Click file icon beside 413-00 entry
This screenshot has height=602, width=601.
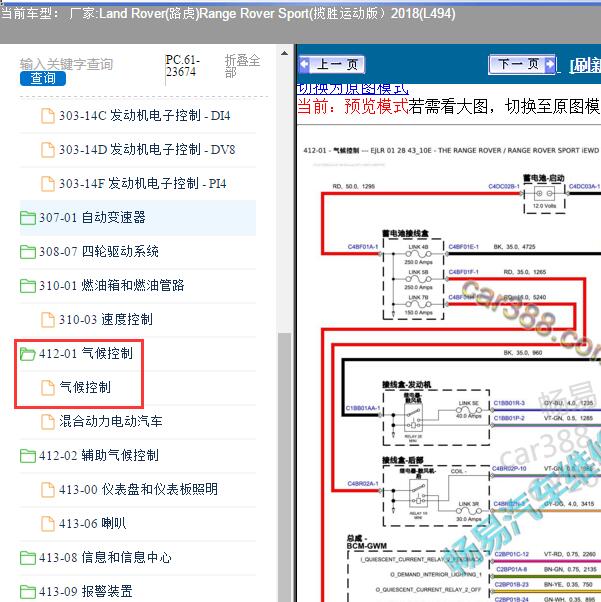(48, 490)
